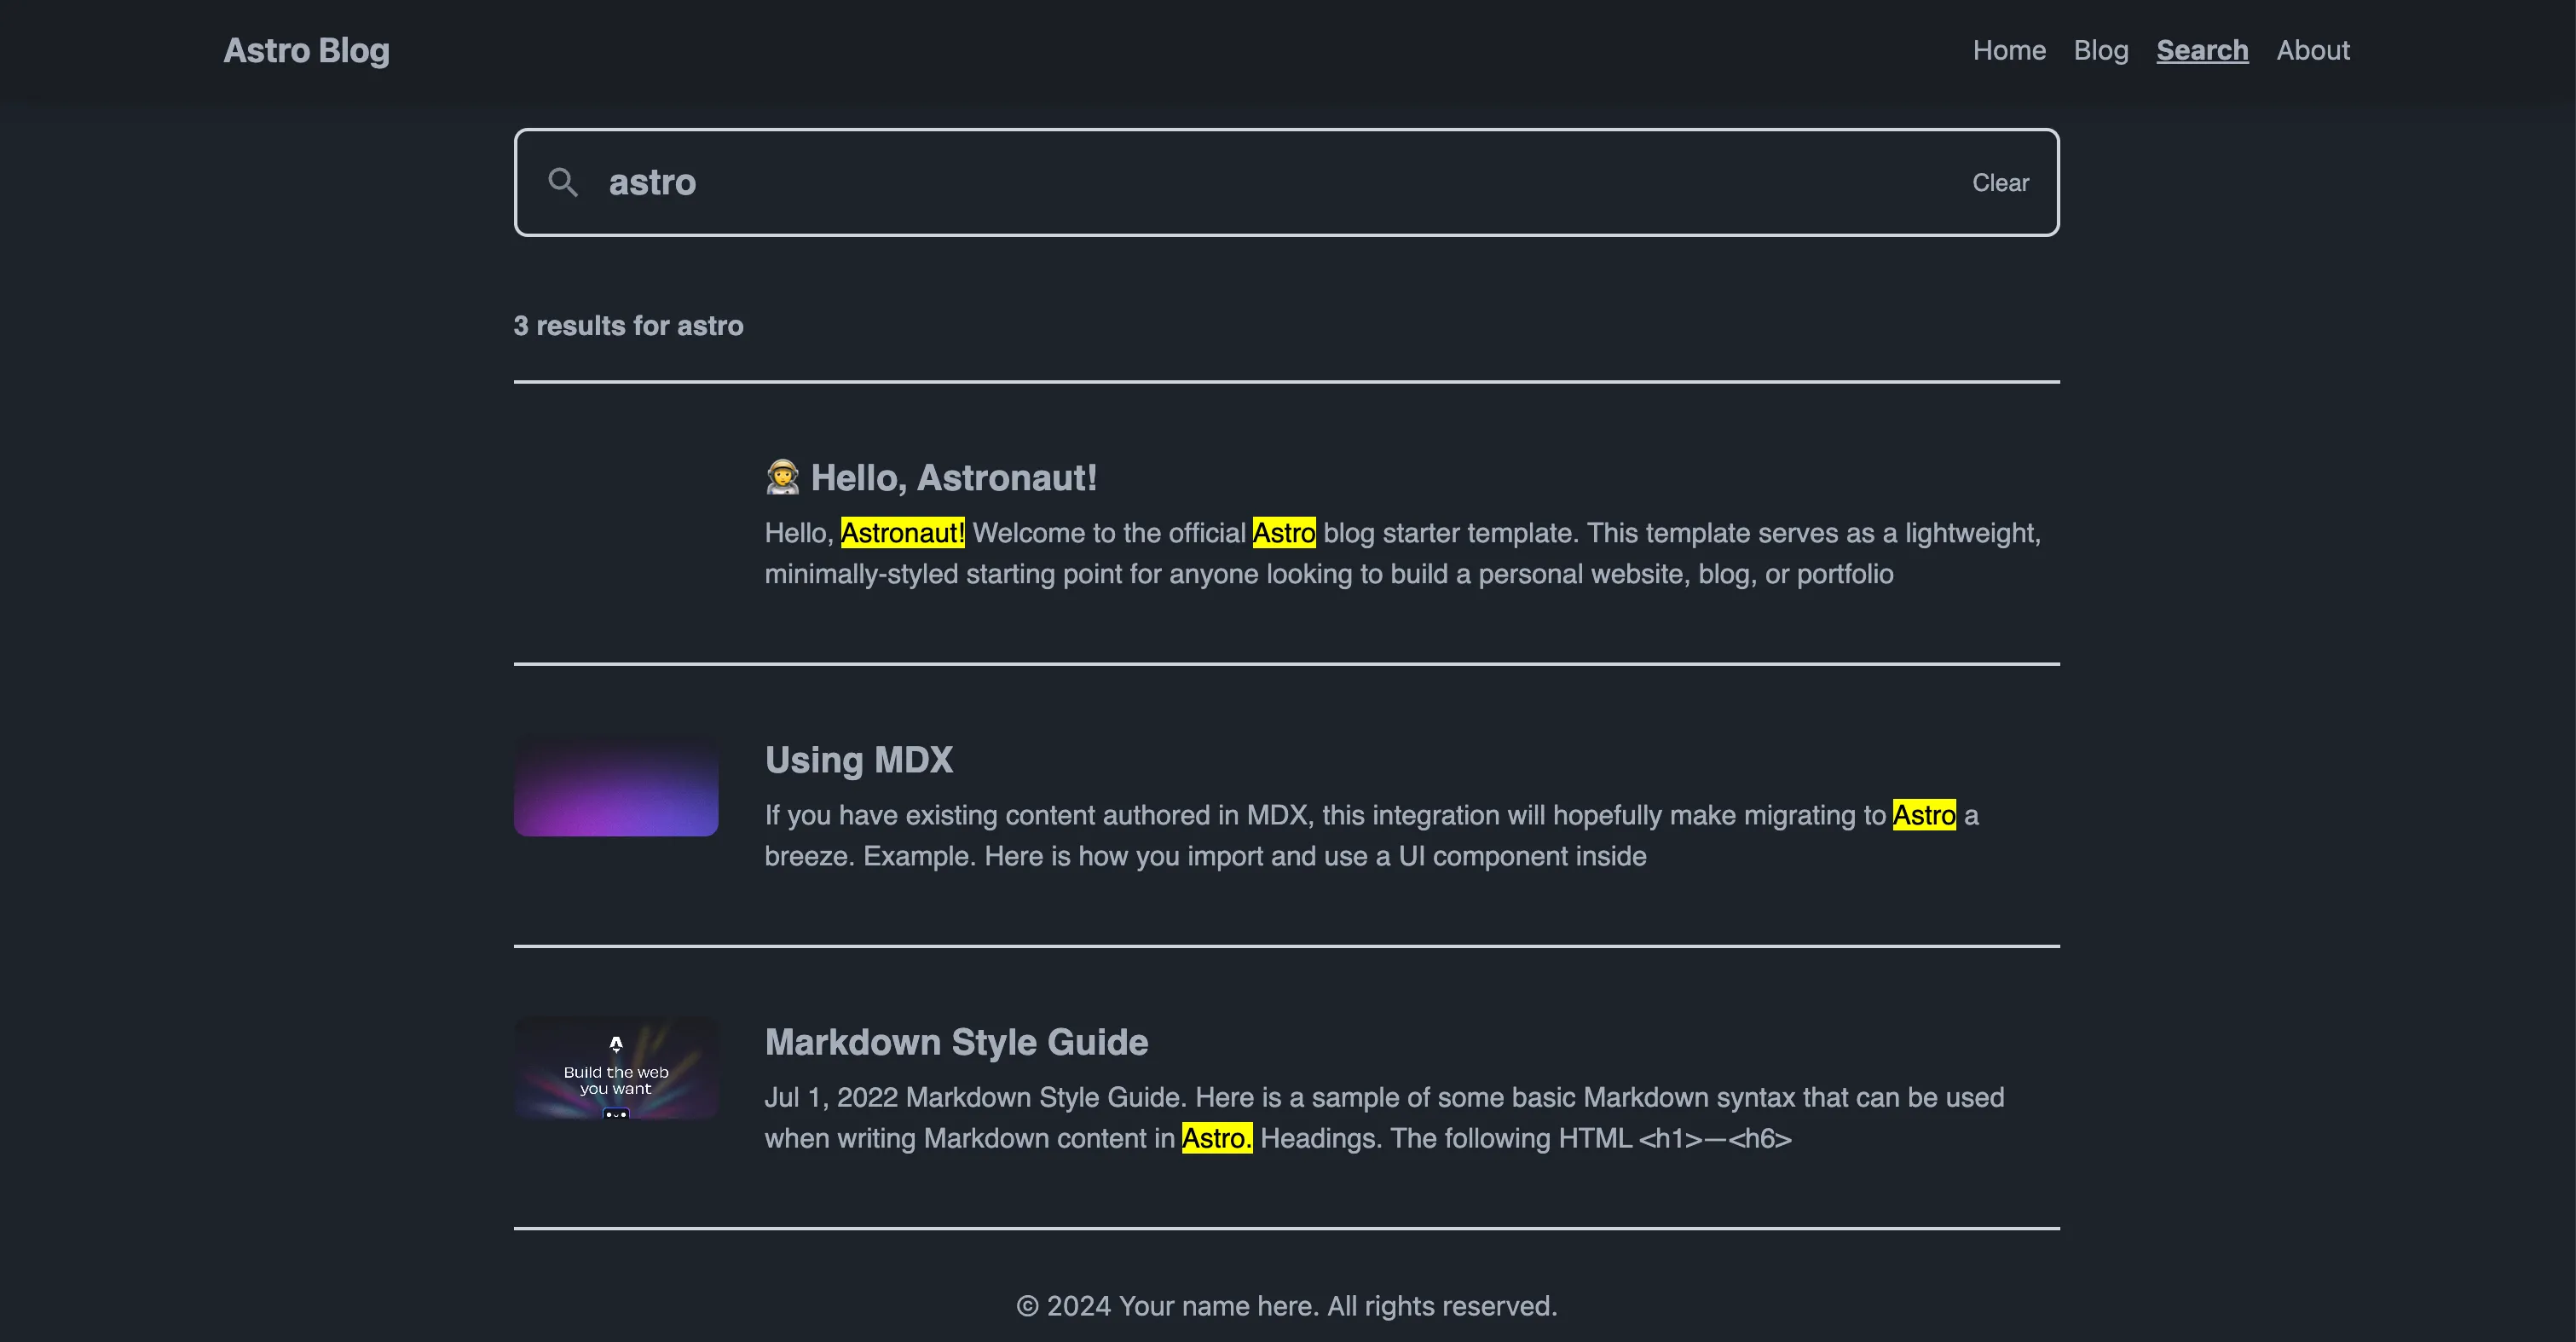Click the highlighted Astronaut! text in results

[x=901, y=533]
